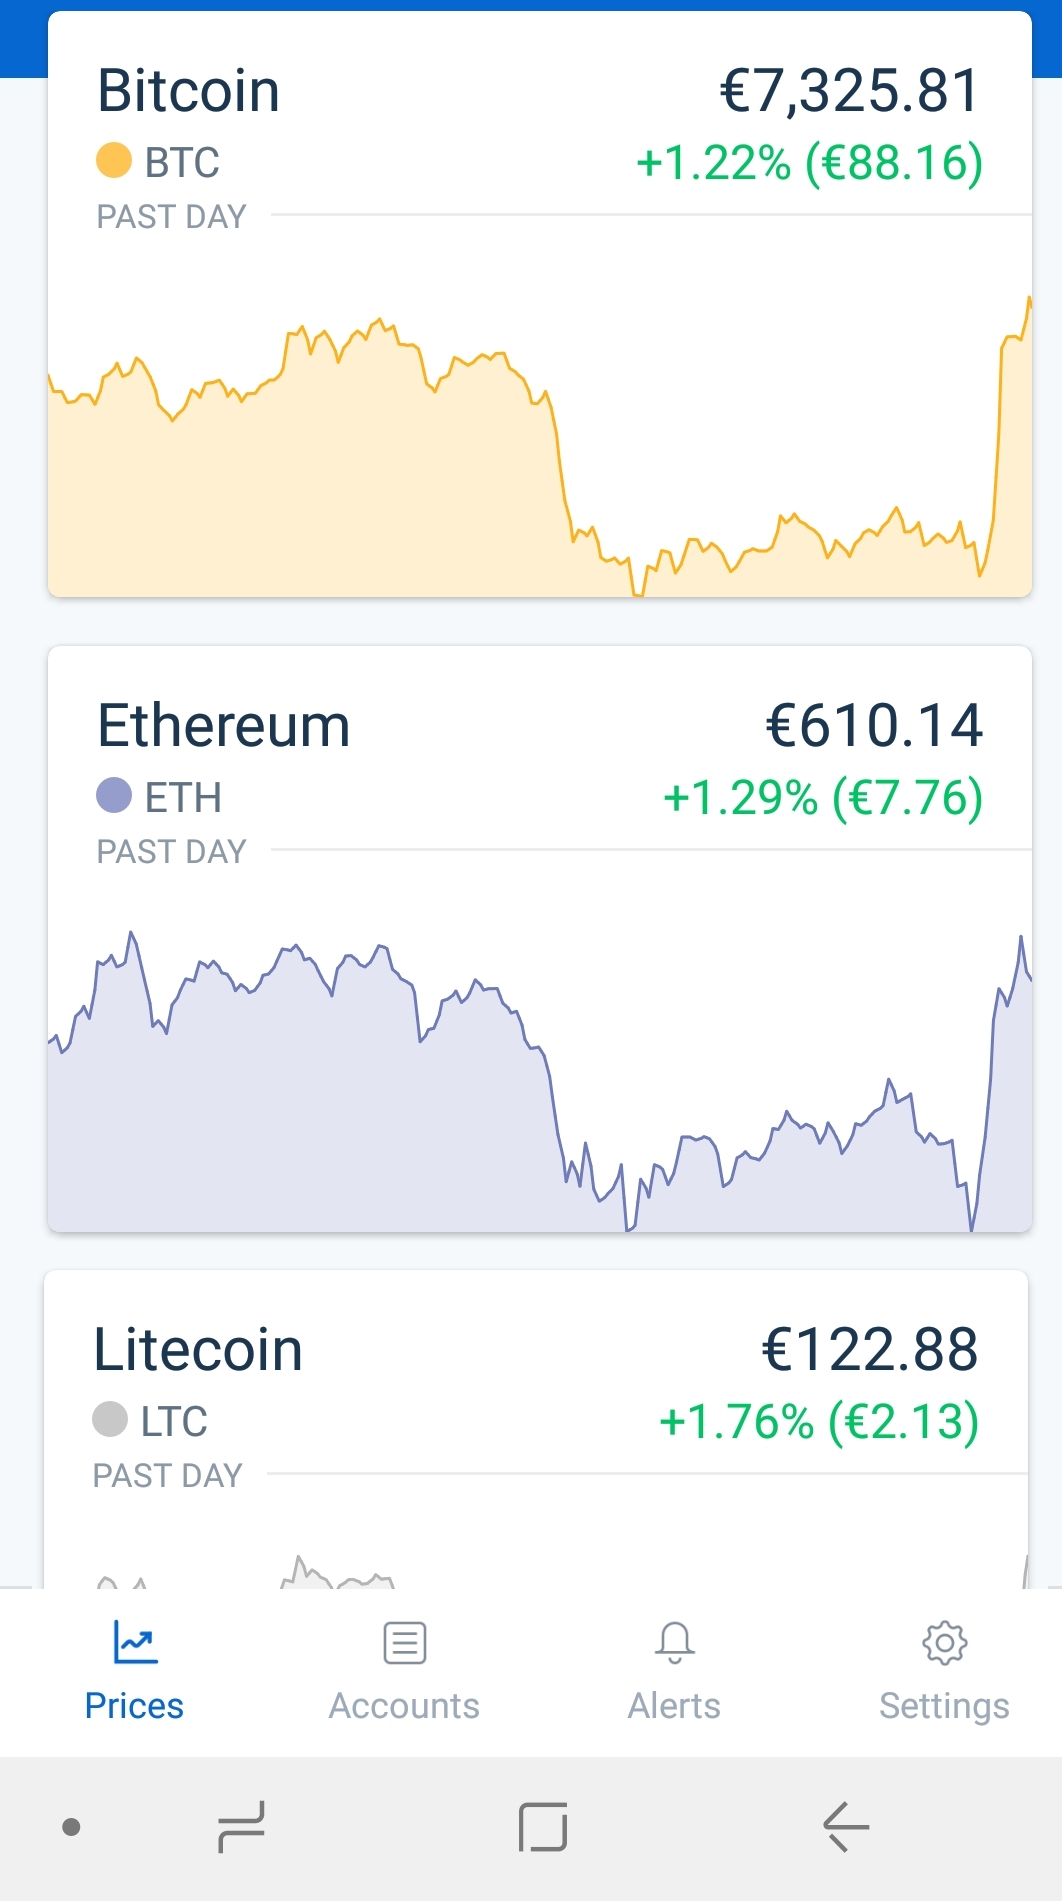
Task: Open the Litecoin title
Action: point(198,1349)
